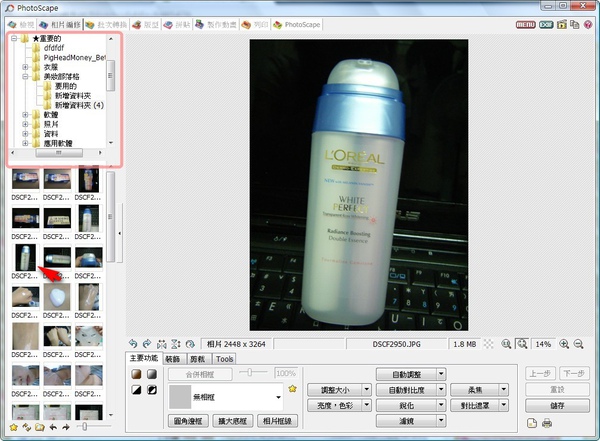Expand the 照片 folder node
The width and height of the screenshot is (600, 441).
click(x=25, y=124)
